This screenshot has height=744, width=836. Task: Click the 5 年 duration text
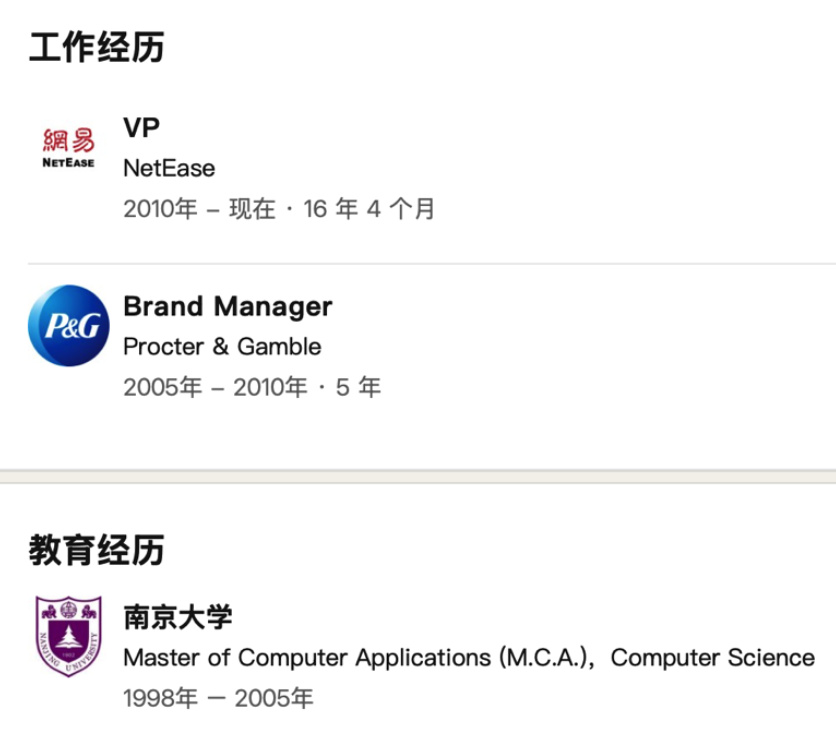coord(358,387)
